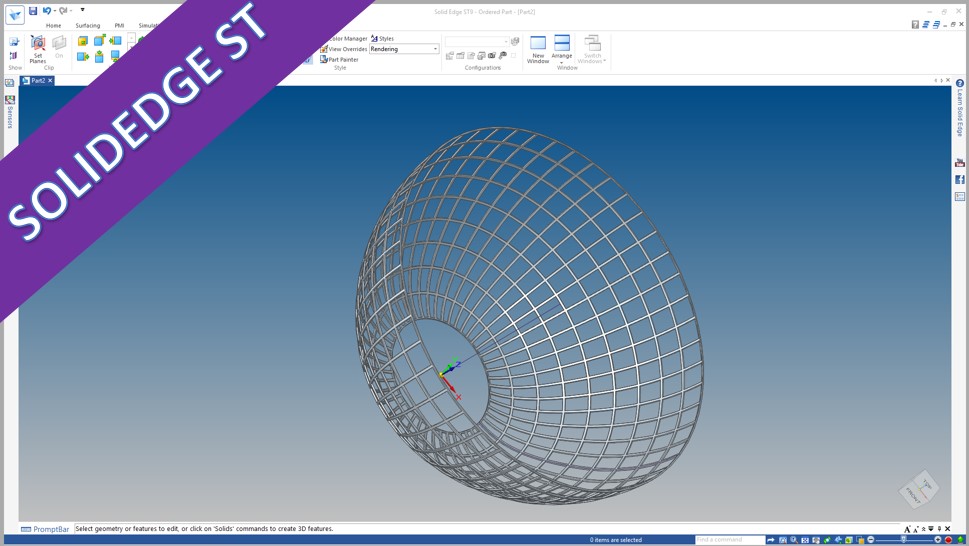Close the PromptBar with X

(947, 529)
